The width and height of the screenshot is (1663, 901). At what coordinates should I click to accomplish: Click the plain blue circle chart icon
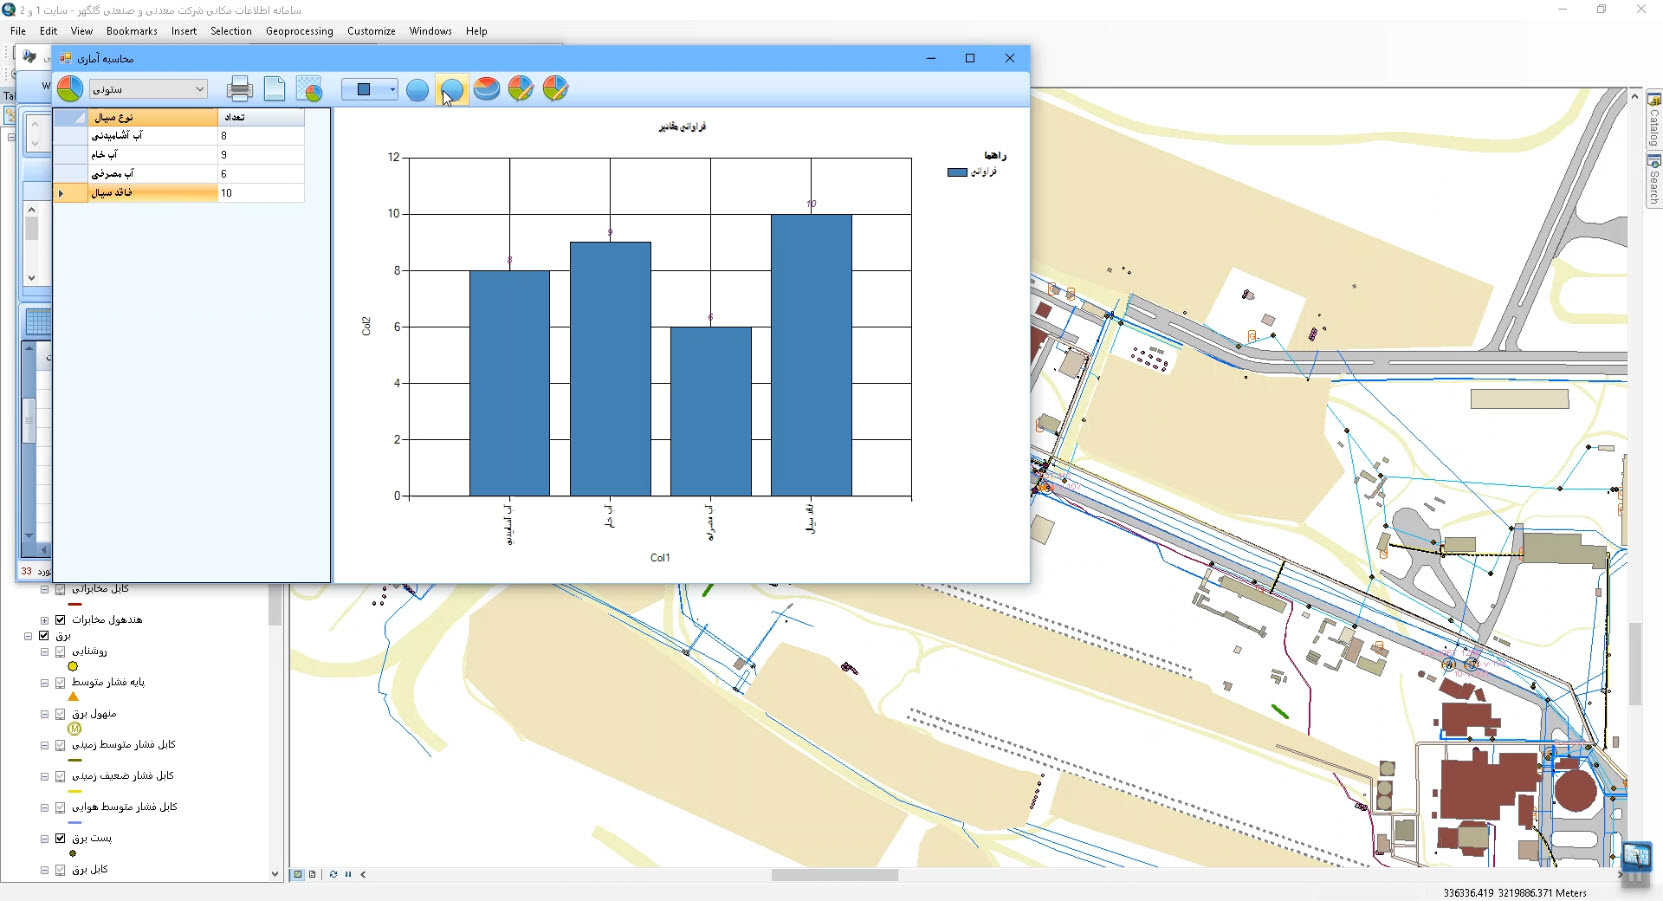tap(418, 90)
